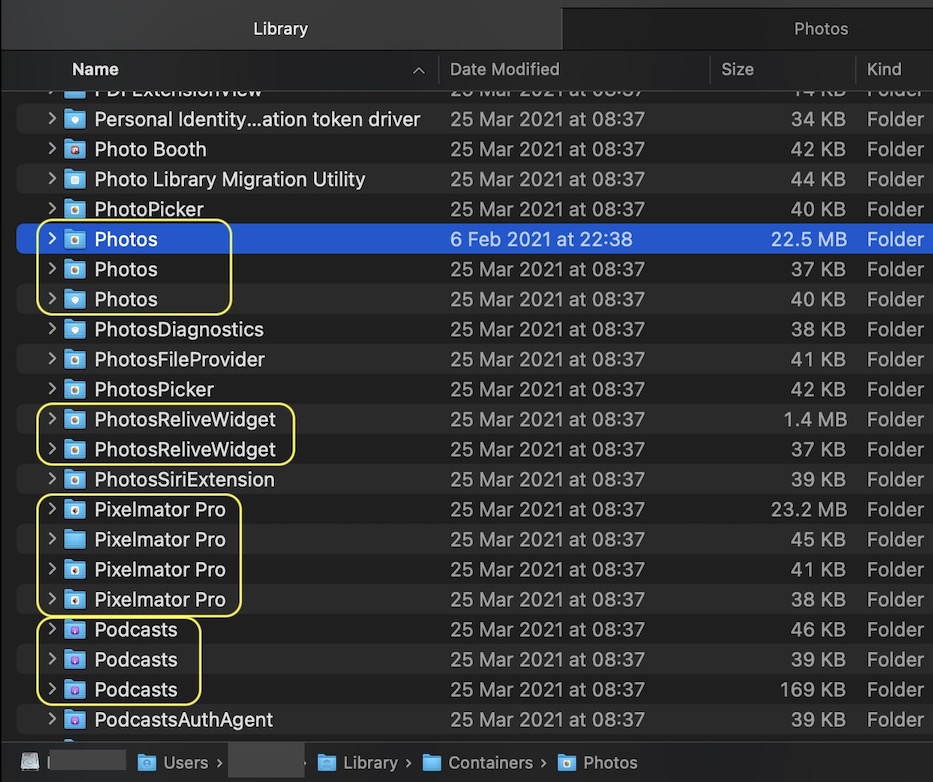Viewport: 933px width, 782px height.
Task: Click the Personal Identity token driver folder icon
Action: coord(75,119)
